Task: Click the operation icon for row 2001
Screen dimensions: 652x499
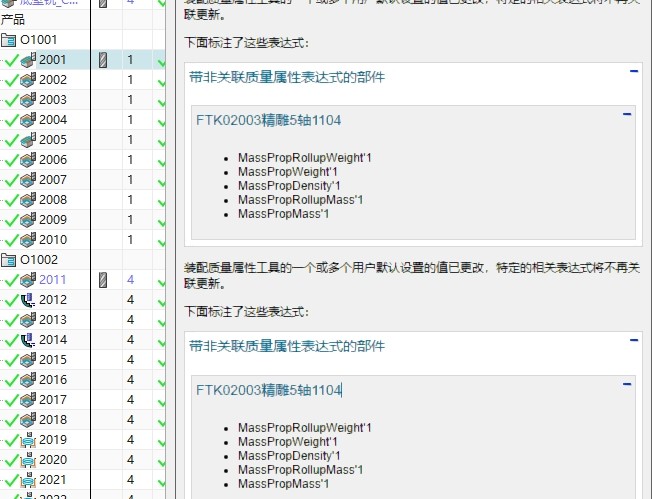Action: coord(28,60)
